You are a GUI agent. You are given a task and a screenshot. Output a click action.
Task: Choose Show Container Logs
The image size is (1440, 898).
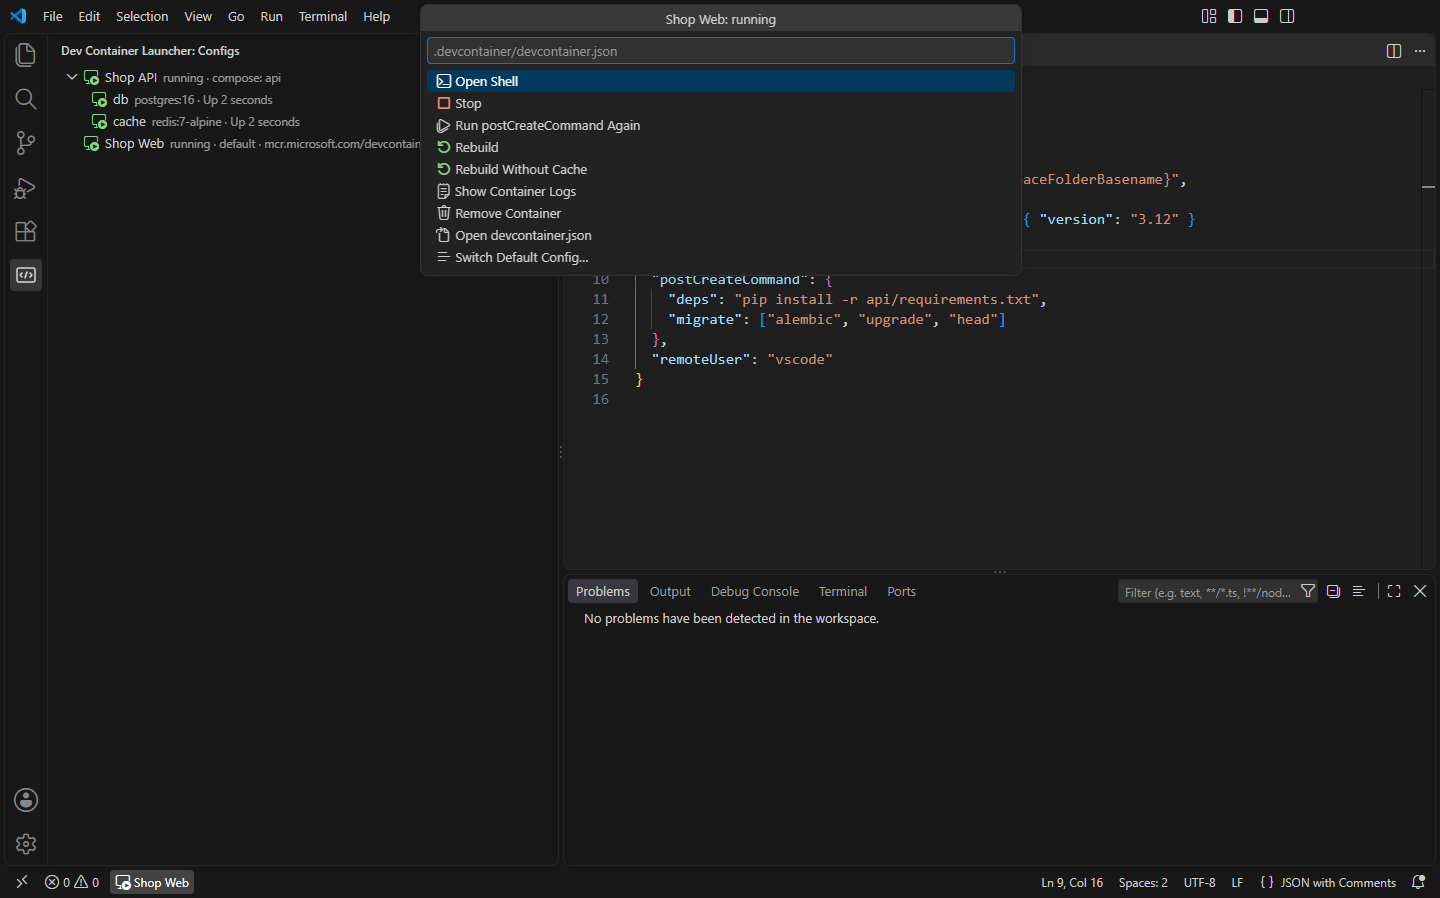click(x=721, y=191)
